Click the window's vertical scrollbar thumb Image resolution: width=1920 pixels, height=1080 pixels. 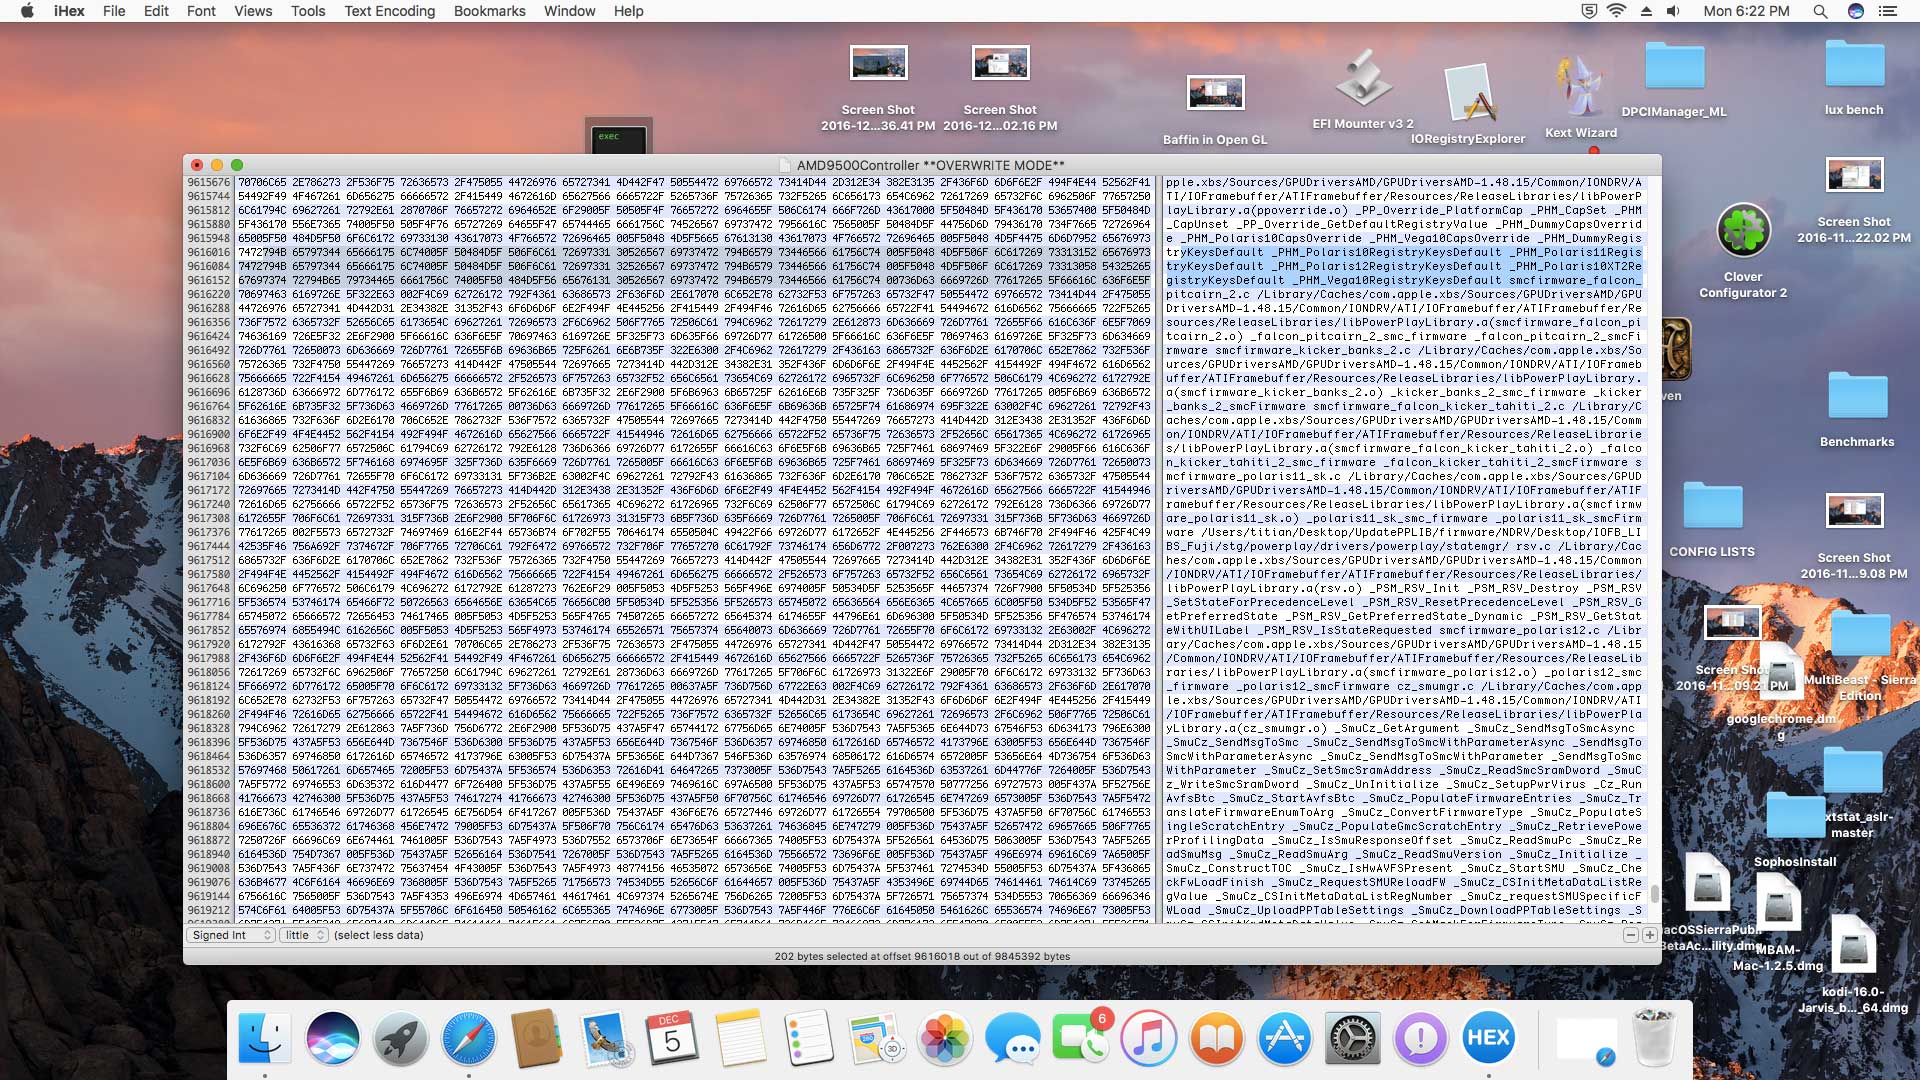(x=1655, y=894)
